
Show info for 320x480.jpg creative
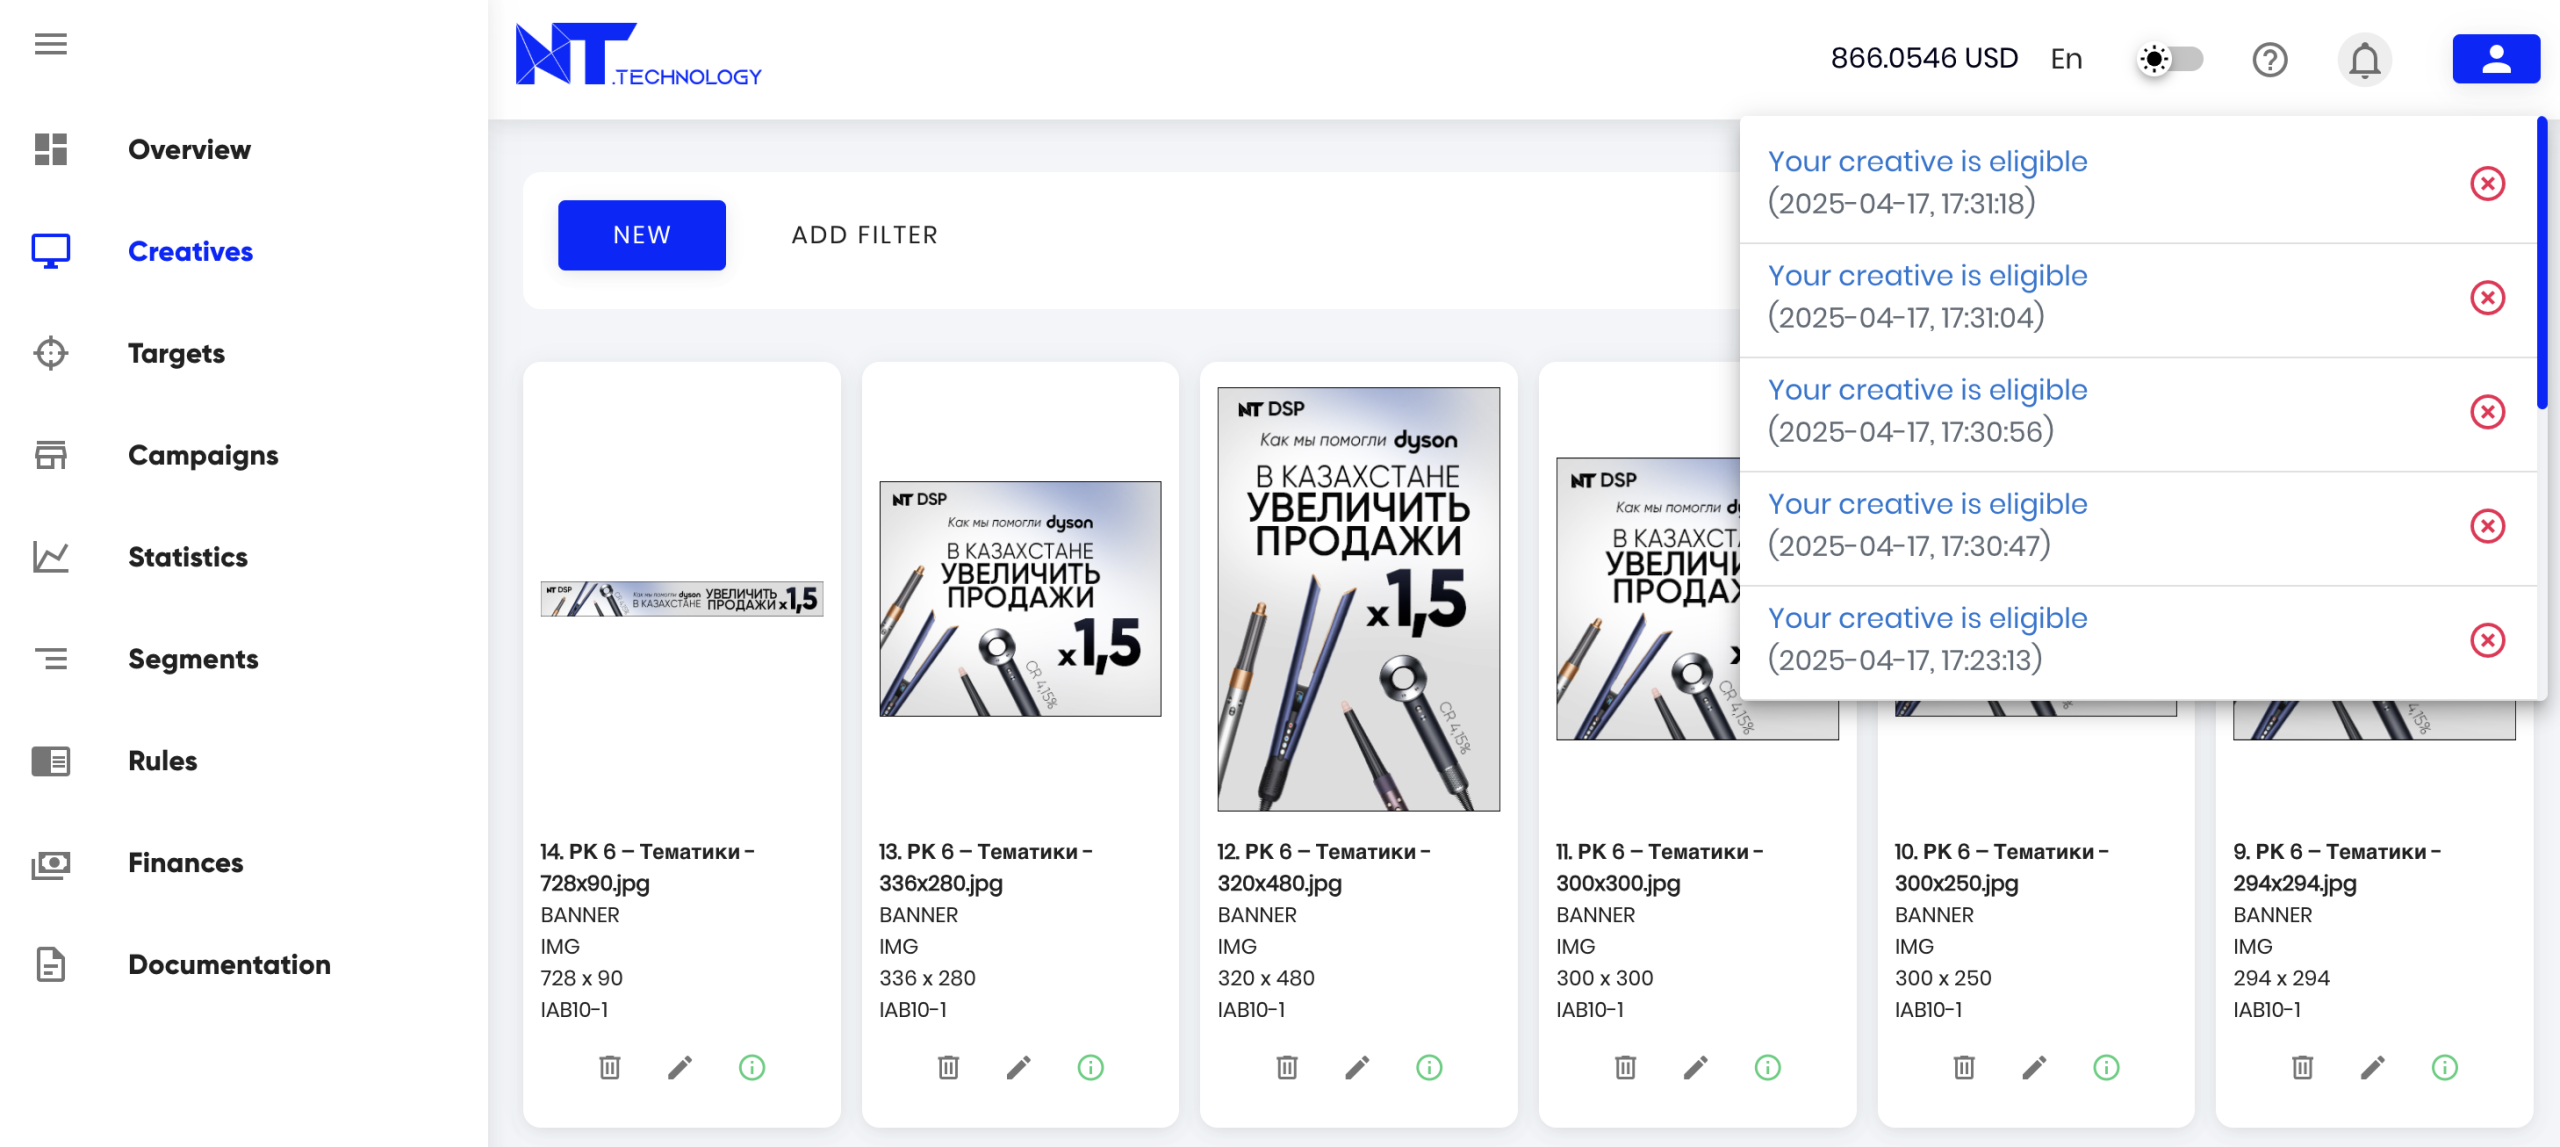coord(1429,1067)
